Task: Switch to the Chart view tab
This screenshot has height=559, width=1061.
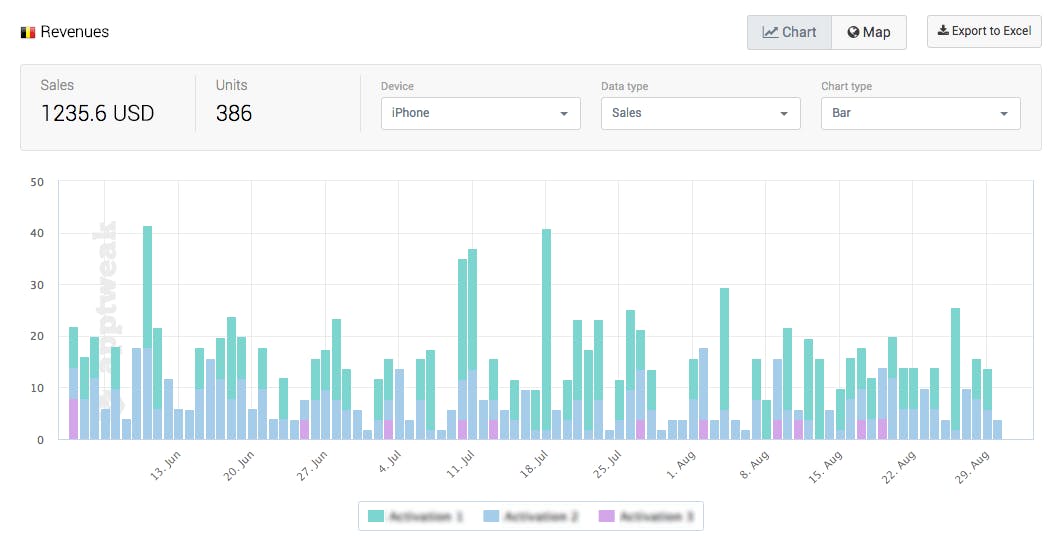Action: point(789,32)
